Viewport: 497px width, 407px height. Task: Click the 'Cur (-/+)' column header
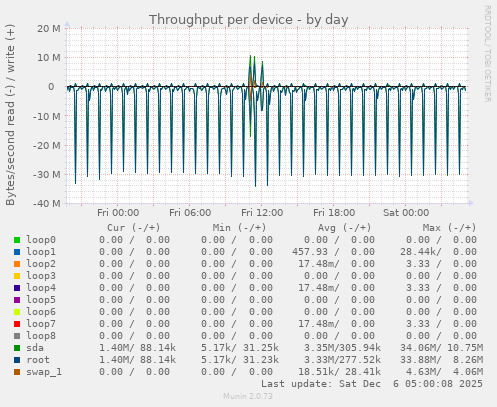pos(134,228)
